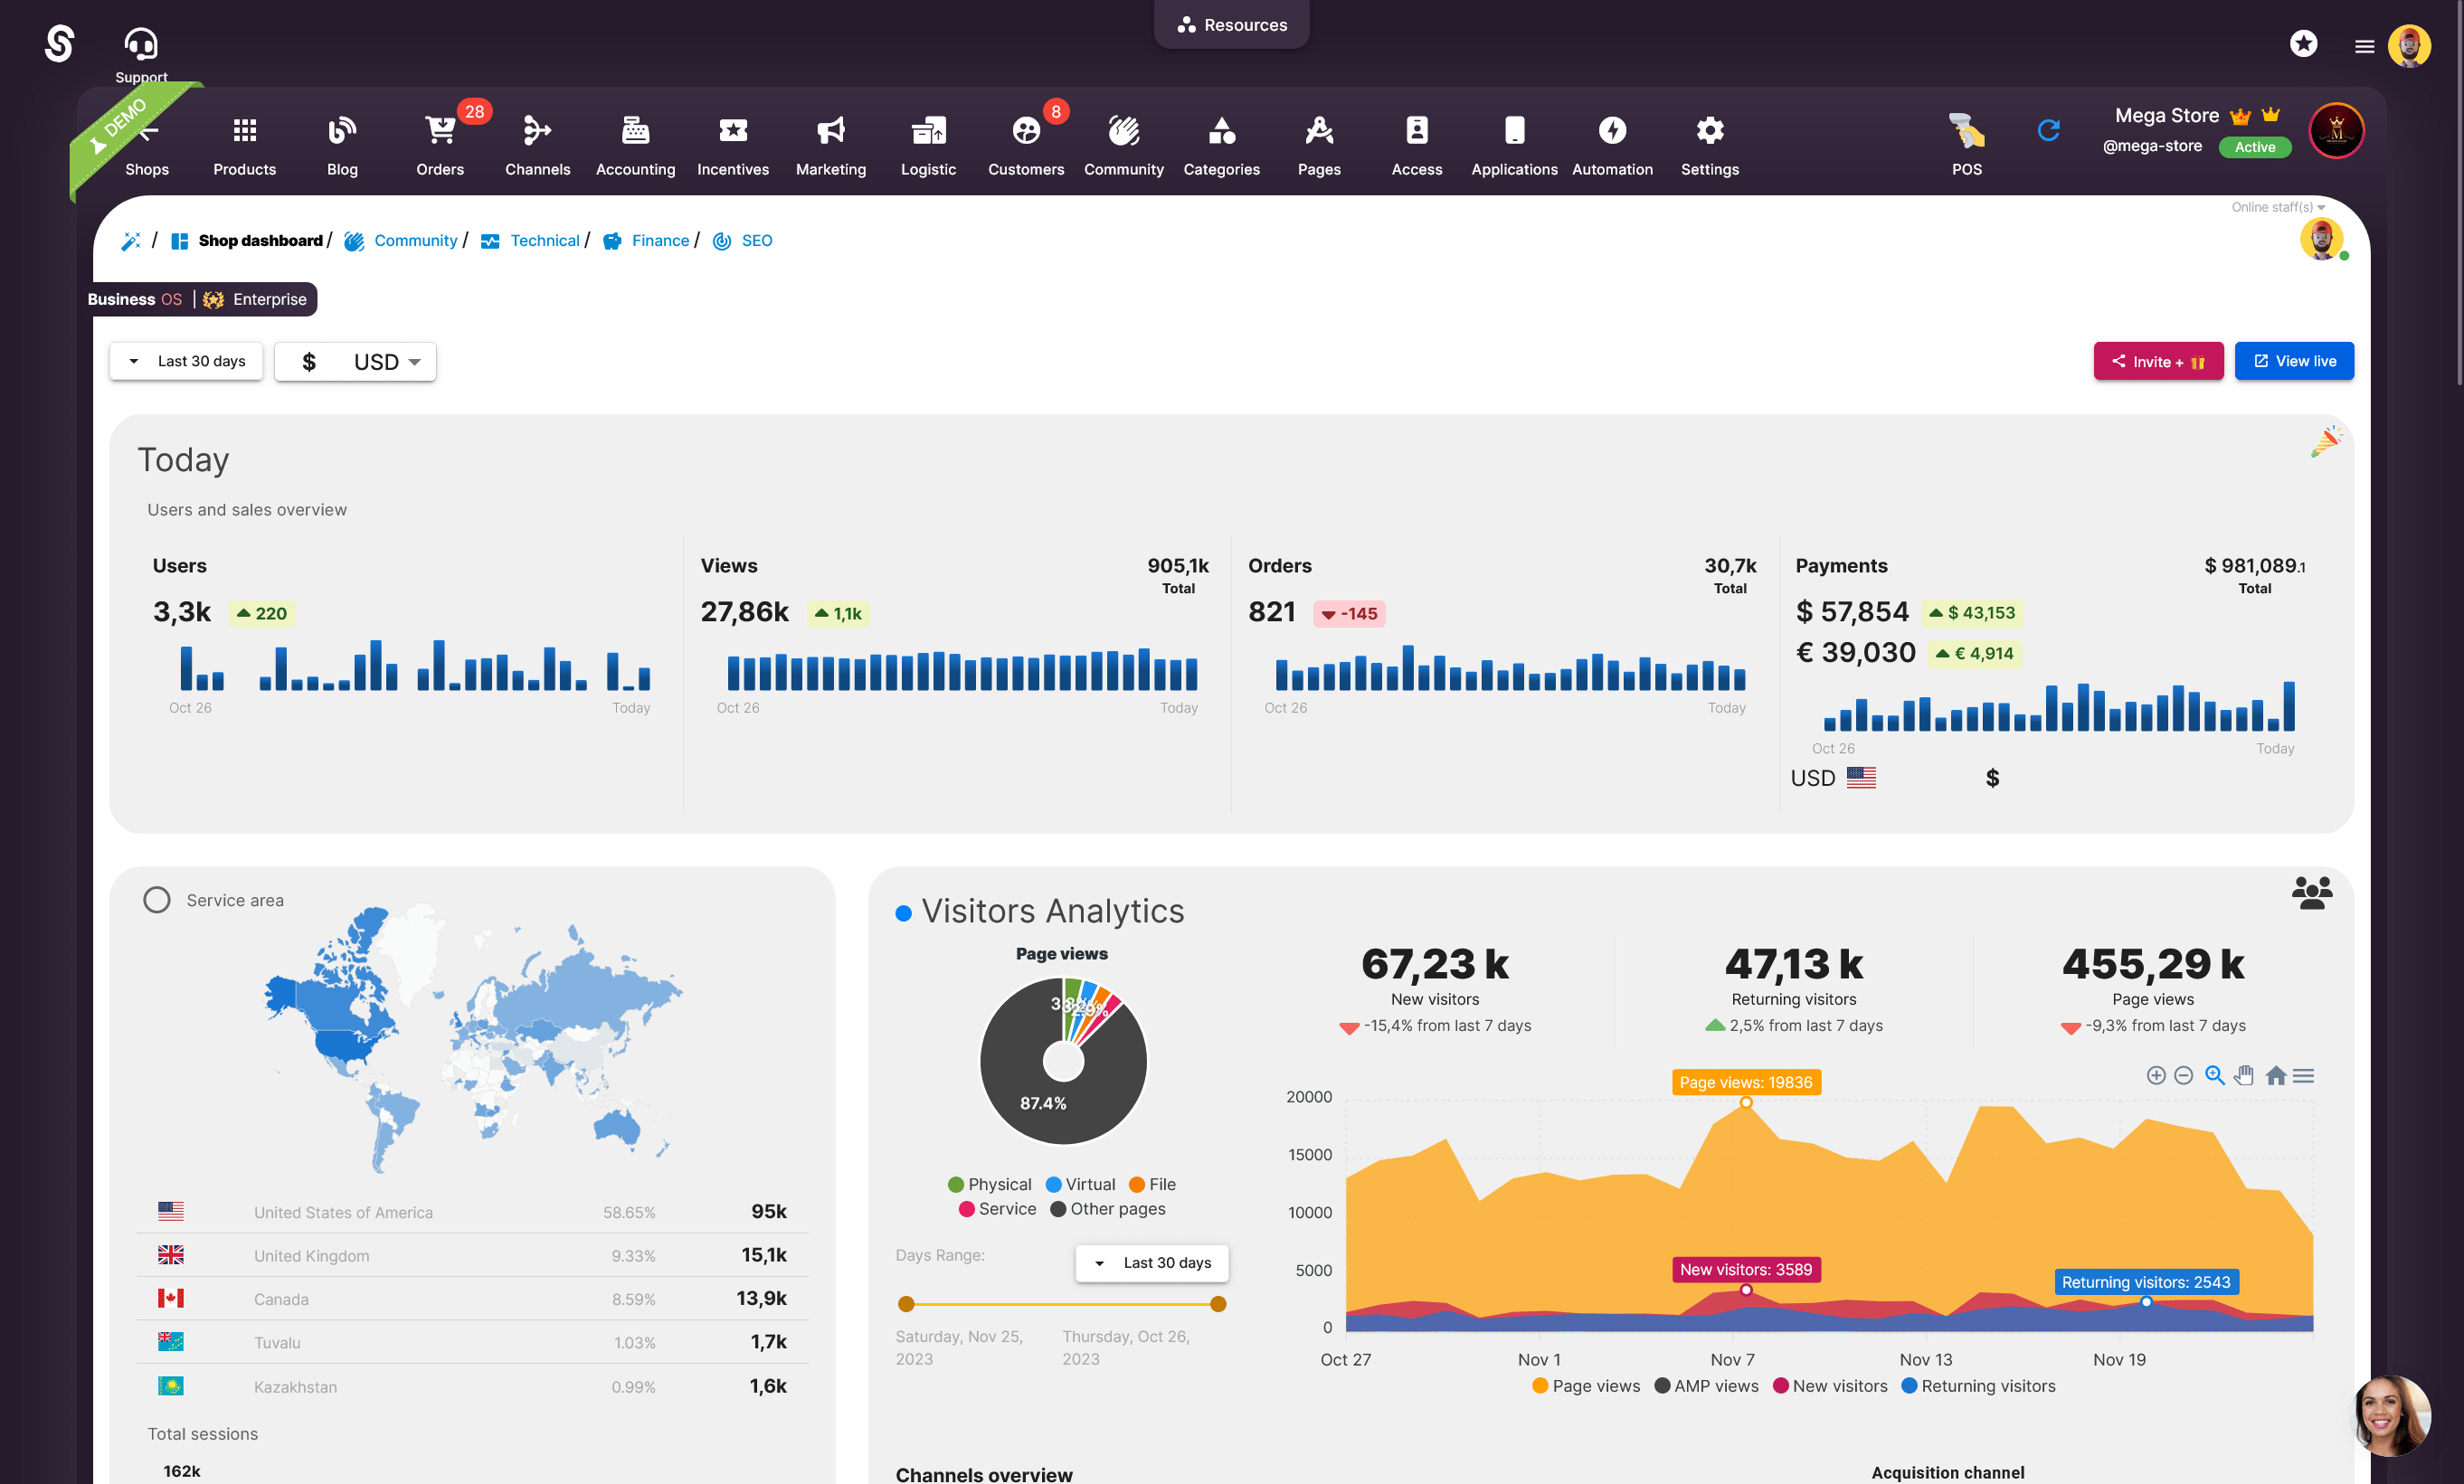Image resolution: width=2464 pixels, height=1484 pixels.
Task: Click the refresh icon near Mega Store
Action: tap(2048, 131)
